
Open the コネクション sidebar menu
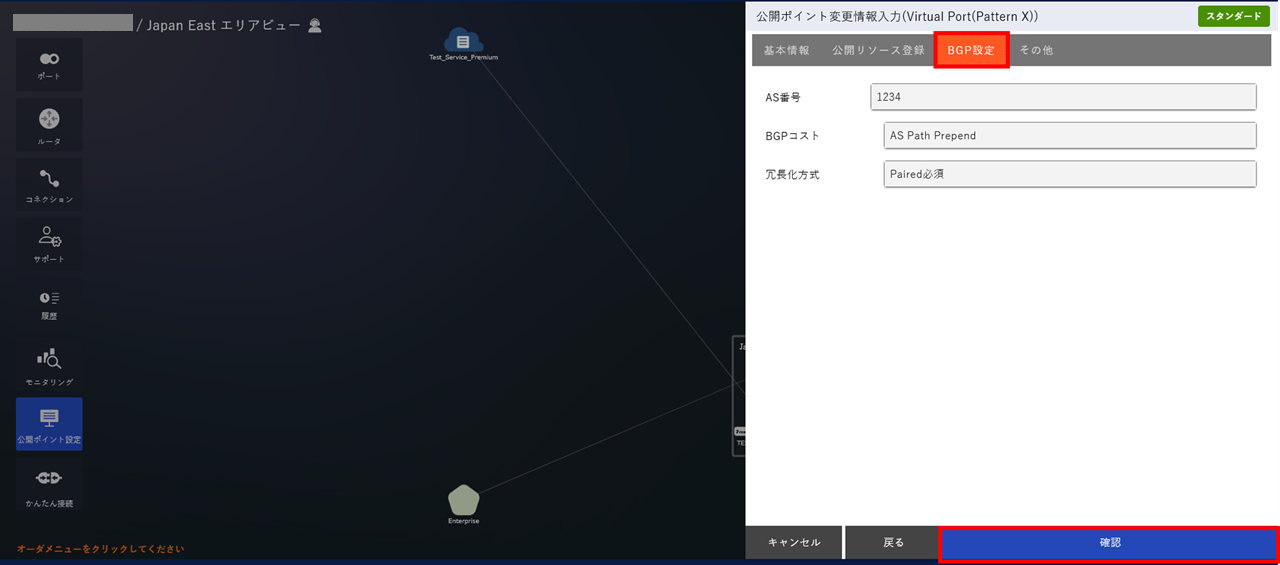pos(49,184)
